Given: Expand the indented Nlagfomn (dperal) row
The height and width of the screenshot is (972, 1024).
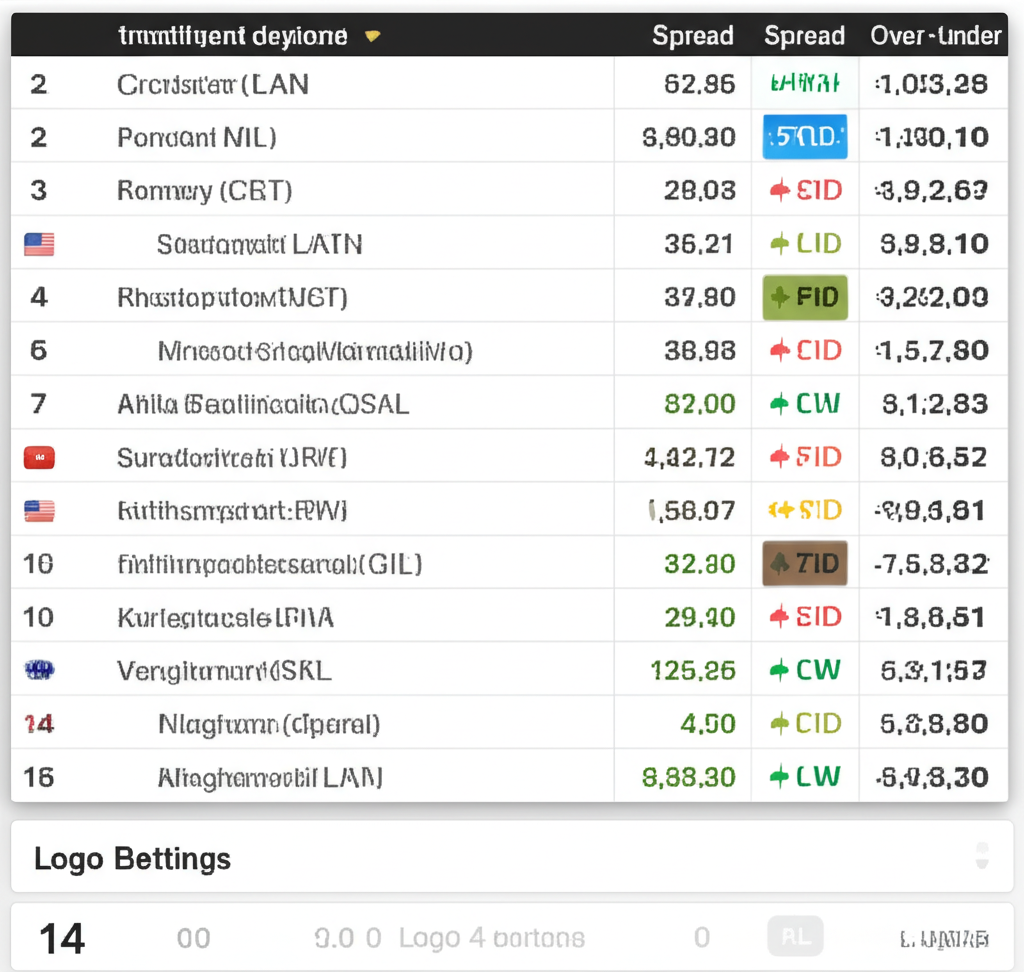Looking at the screenshot, I should coord(269,724).
